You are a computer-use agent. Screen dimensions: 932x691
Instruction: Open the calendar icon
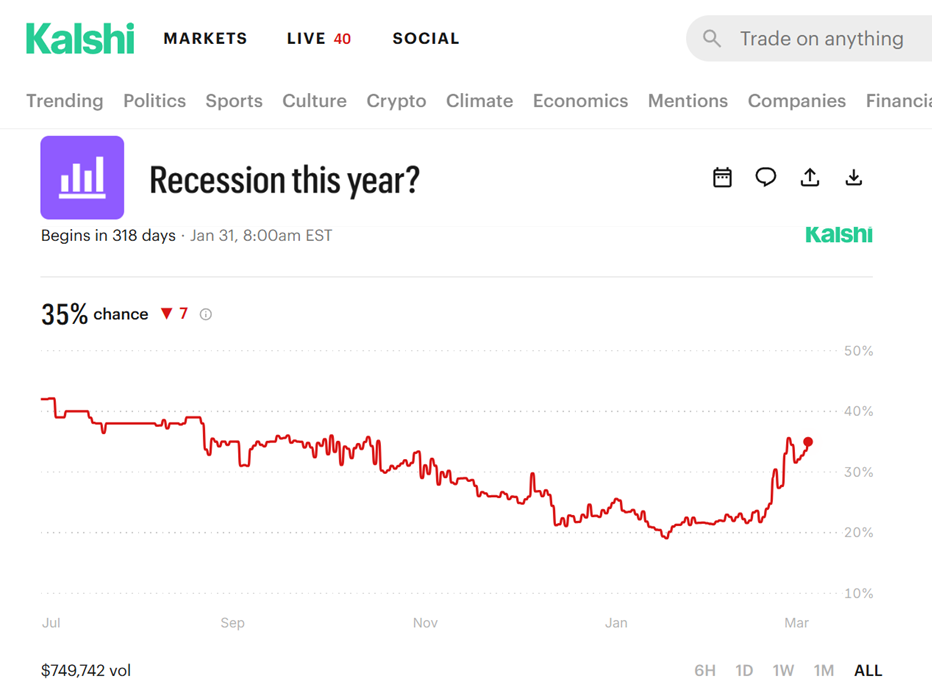(x=722, y=178)
